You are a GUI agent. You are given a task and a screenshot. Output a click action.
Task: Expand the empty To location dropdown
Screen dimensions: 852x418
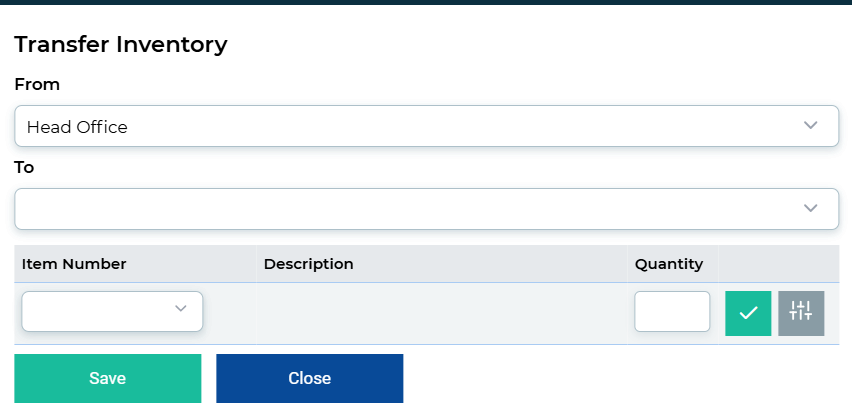click(x=427, y=209)
